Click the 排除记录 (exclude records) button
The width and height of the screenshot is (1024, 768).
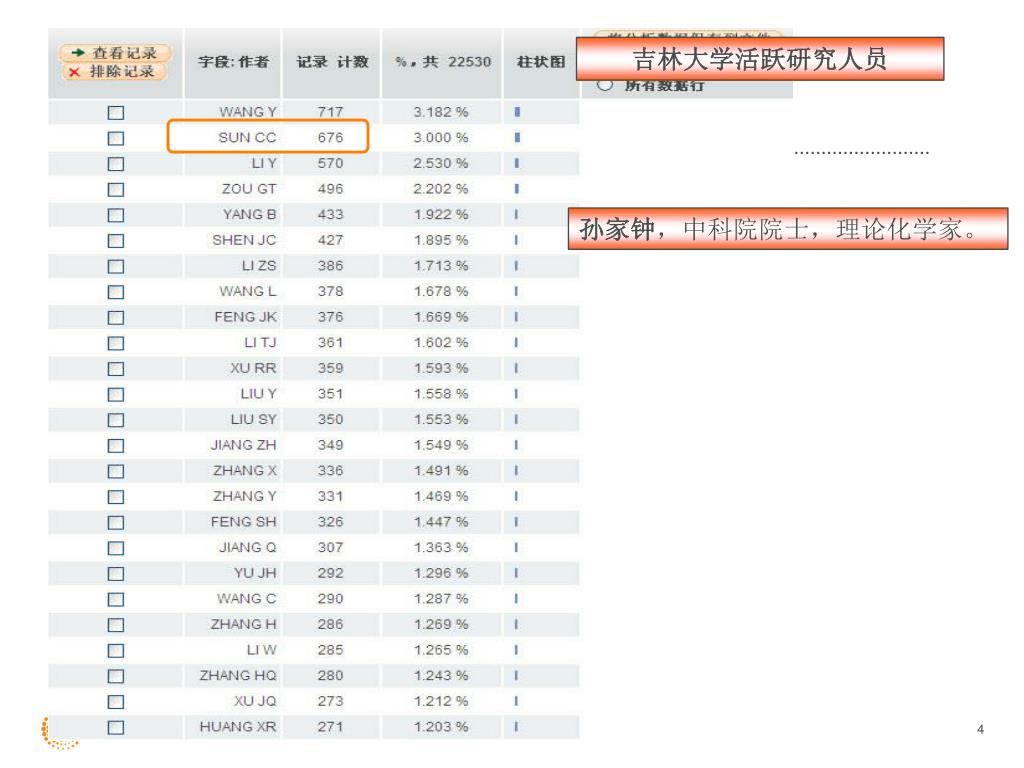click(x=115, y=71)
